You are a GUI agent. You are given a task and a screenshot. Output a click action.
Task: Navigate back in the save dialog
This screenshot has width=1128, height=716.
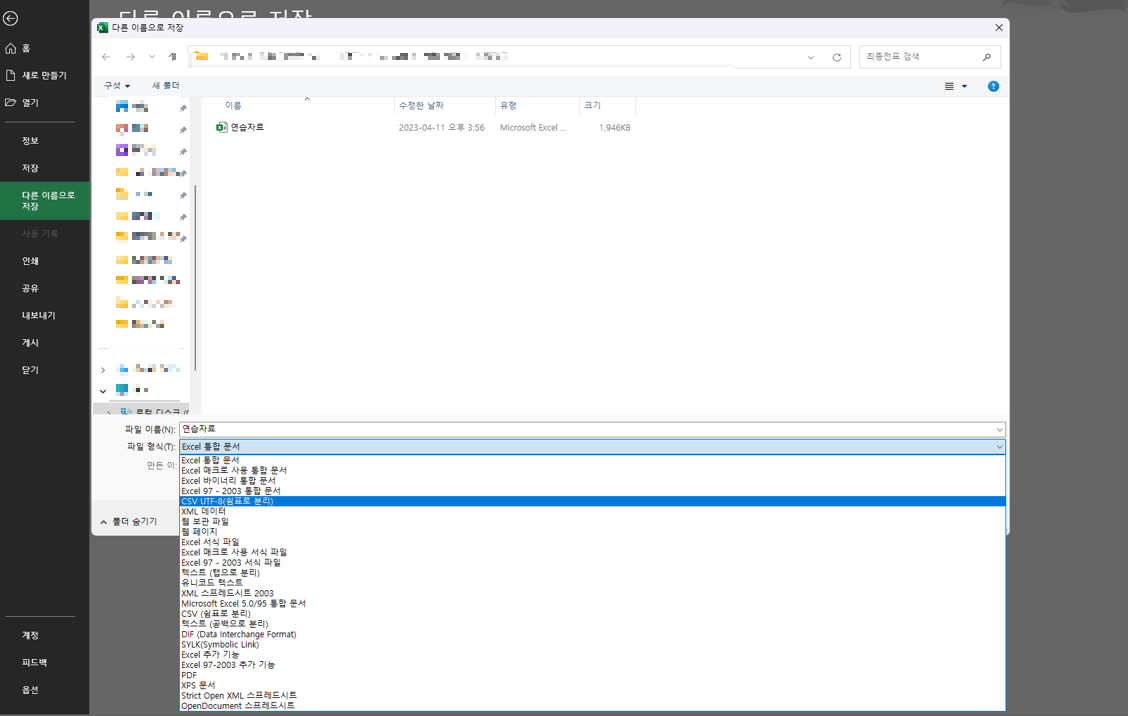pos(106,57)
